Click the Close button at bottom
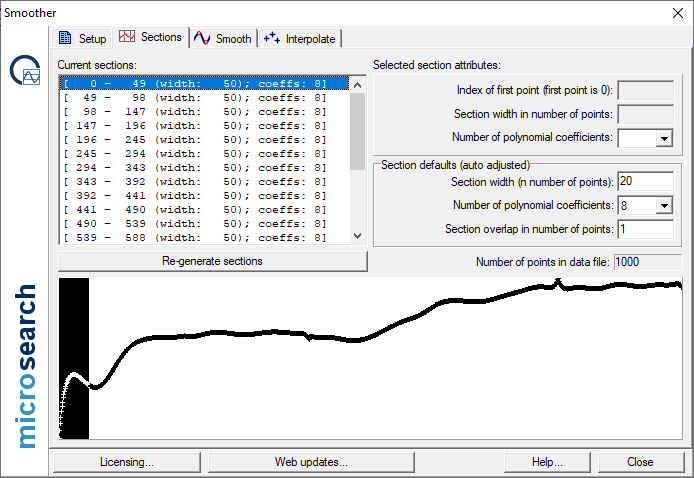This screenshot has height=478, width=694. pyautogui.click(x=640, y=462)
